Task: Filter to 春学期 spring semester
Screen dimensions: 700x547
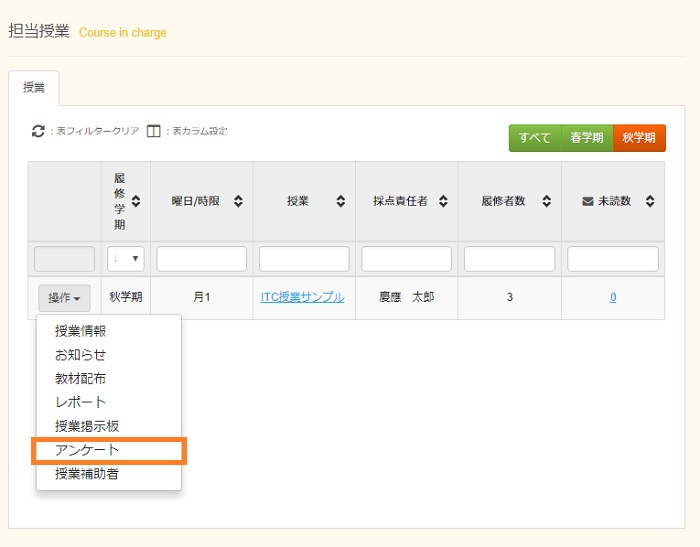Action: tap(586, 138)
